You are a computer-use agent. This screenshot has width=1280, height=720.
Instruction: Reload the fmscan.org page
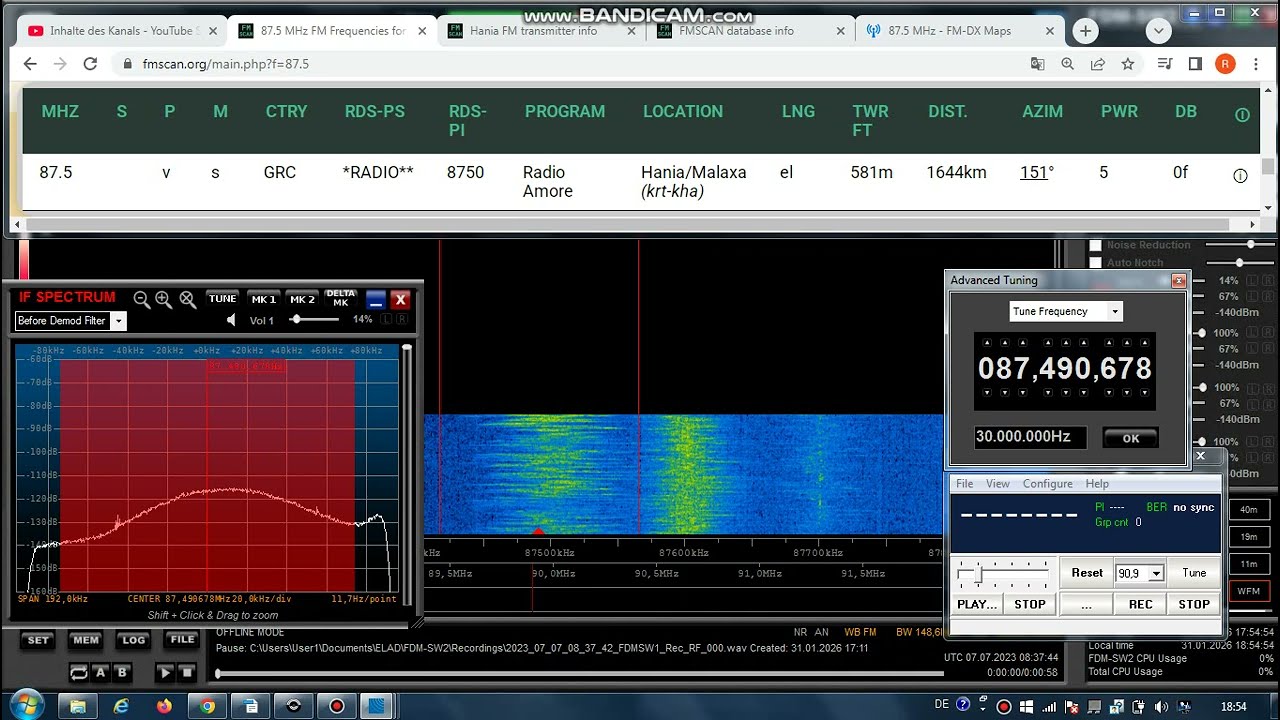(x=90, y=63)
